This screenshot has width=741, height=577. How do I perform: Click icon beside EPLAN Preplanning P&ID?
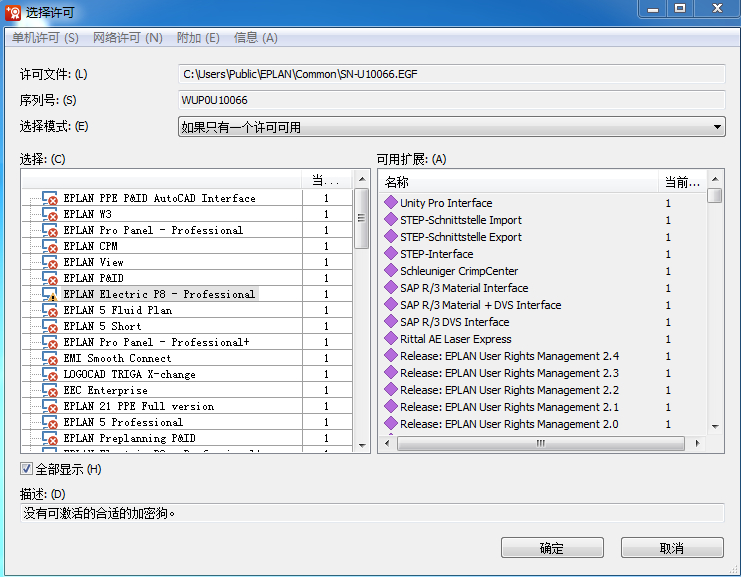[x=50, y=439]
